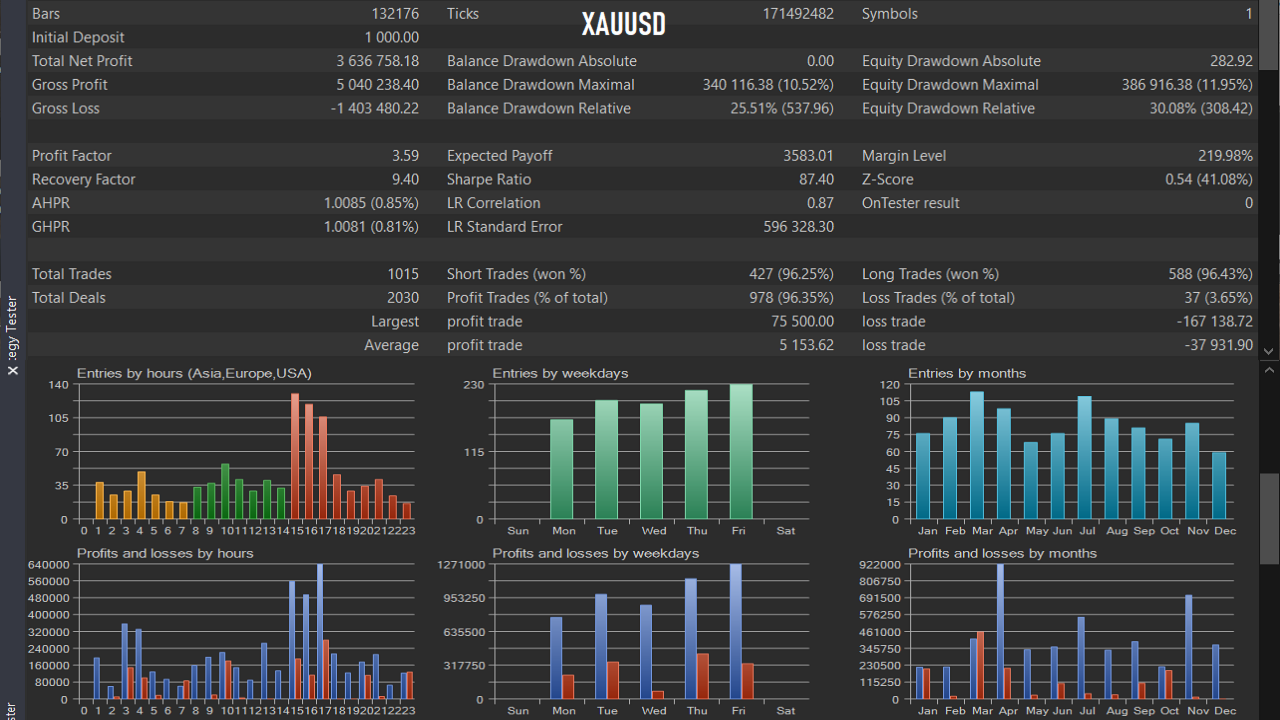The image size is (1280, 720).
Task: Click the vertical scrollbar thumb on right
Action: tap(1269, 518)
